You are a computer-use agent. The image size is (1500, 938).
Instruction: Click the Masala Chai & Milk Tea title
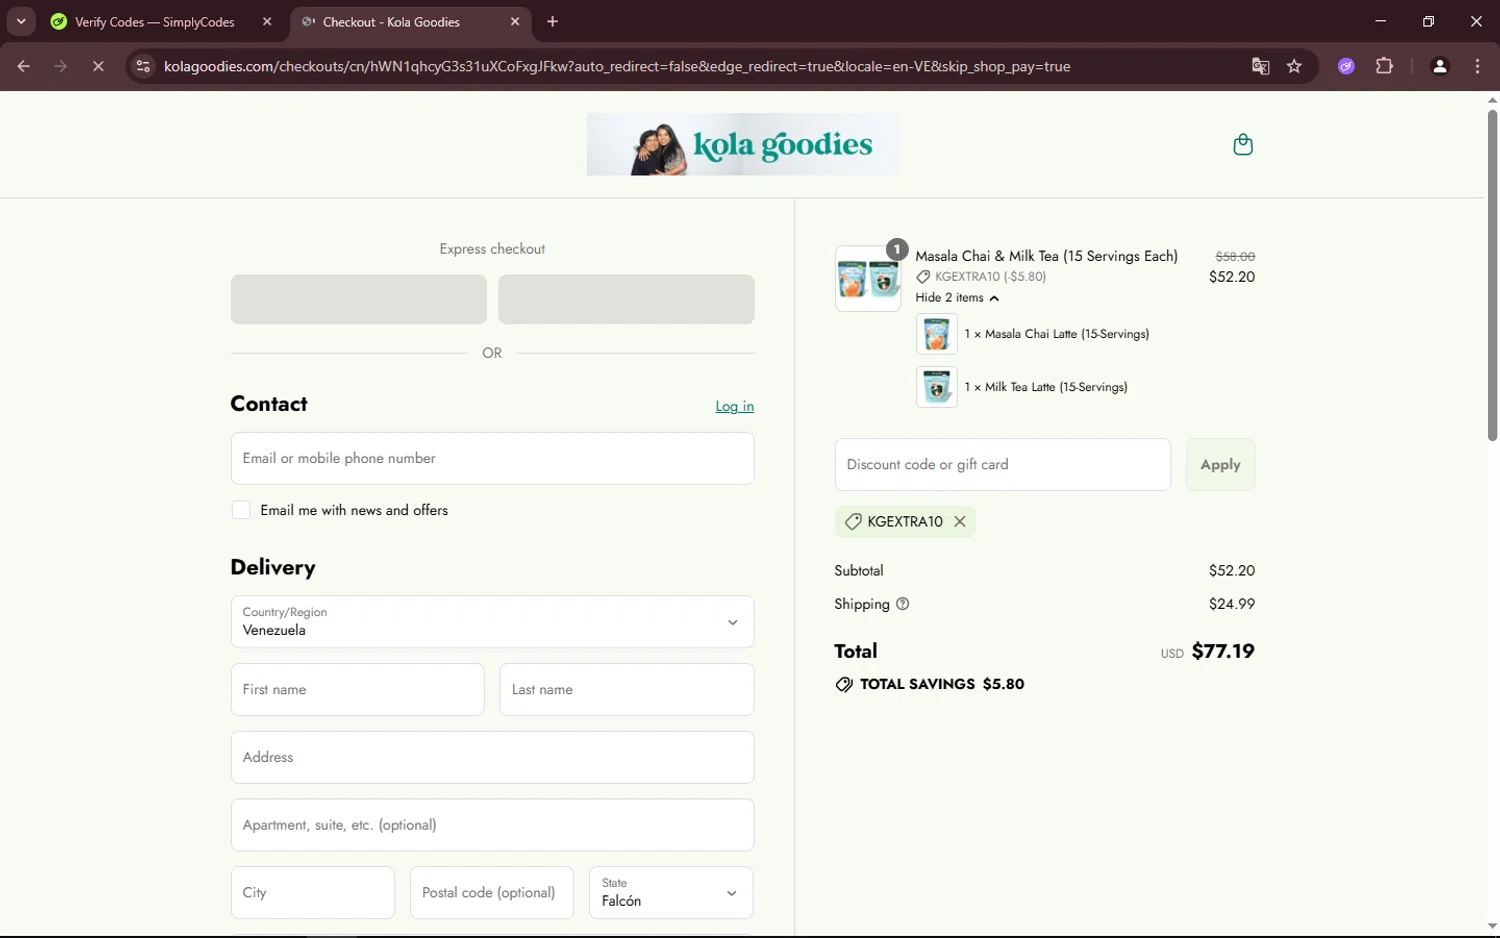(1046, 256)
